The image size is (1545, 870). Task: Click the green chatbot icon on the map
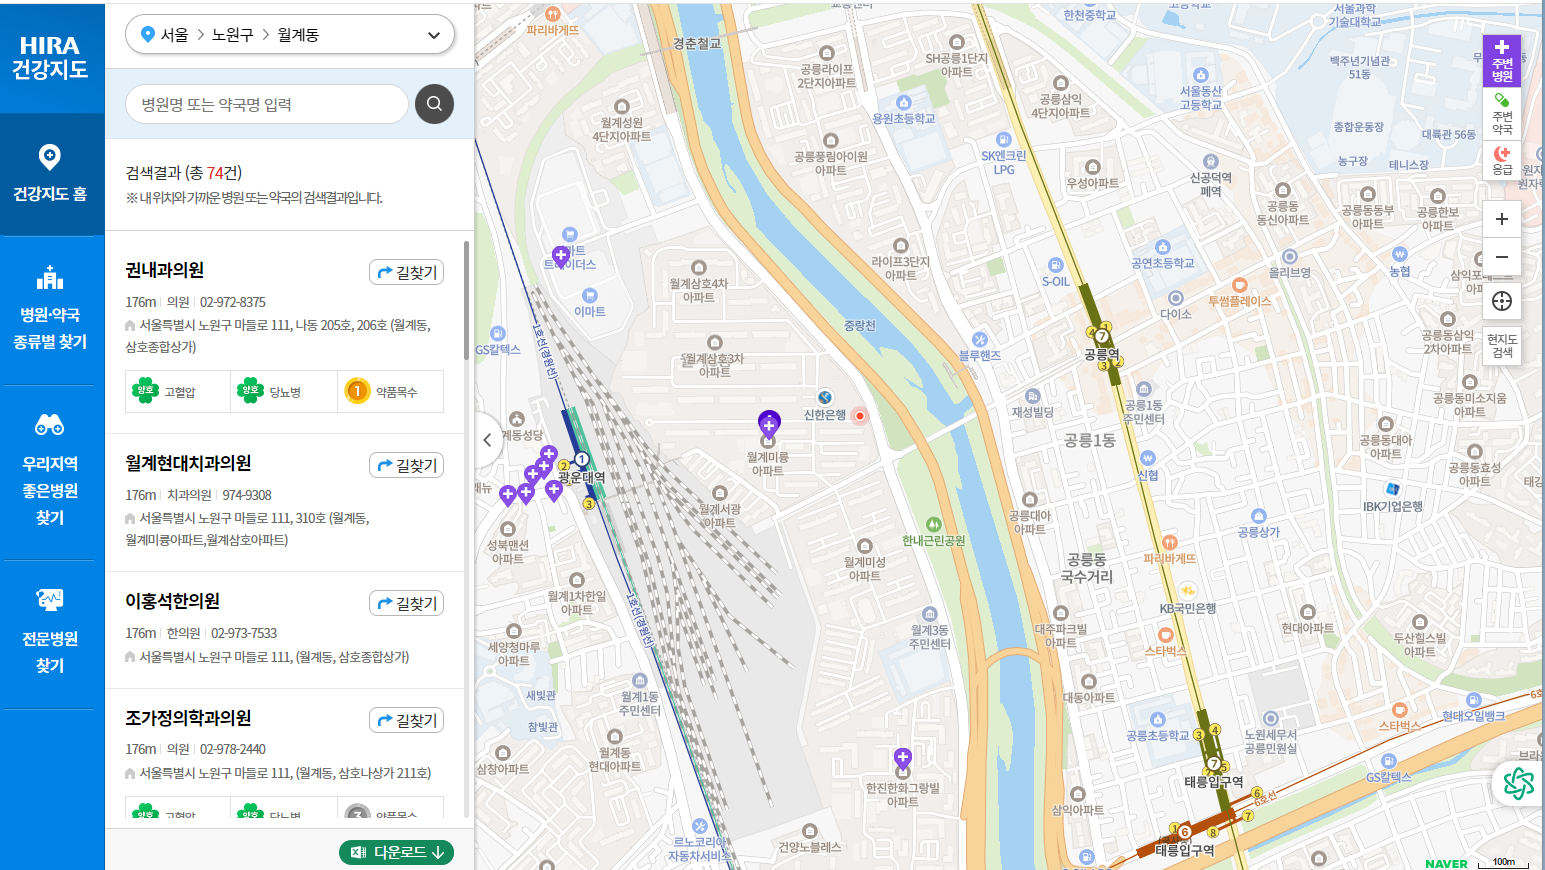(x=1518, y=783)
